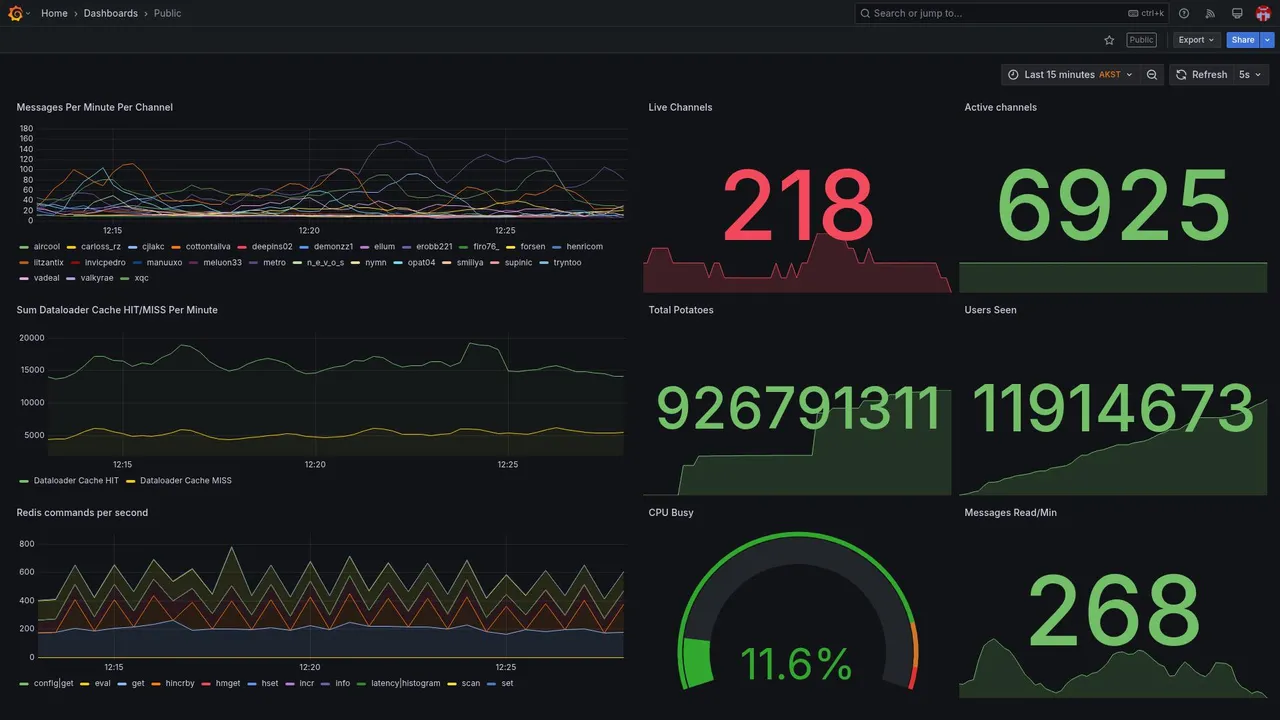Open the Last 15 minutes time picker
The image size is (1280, 720).
(x=1070, y=75)
